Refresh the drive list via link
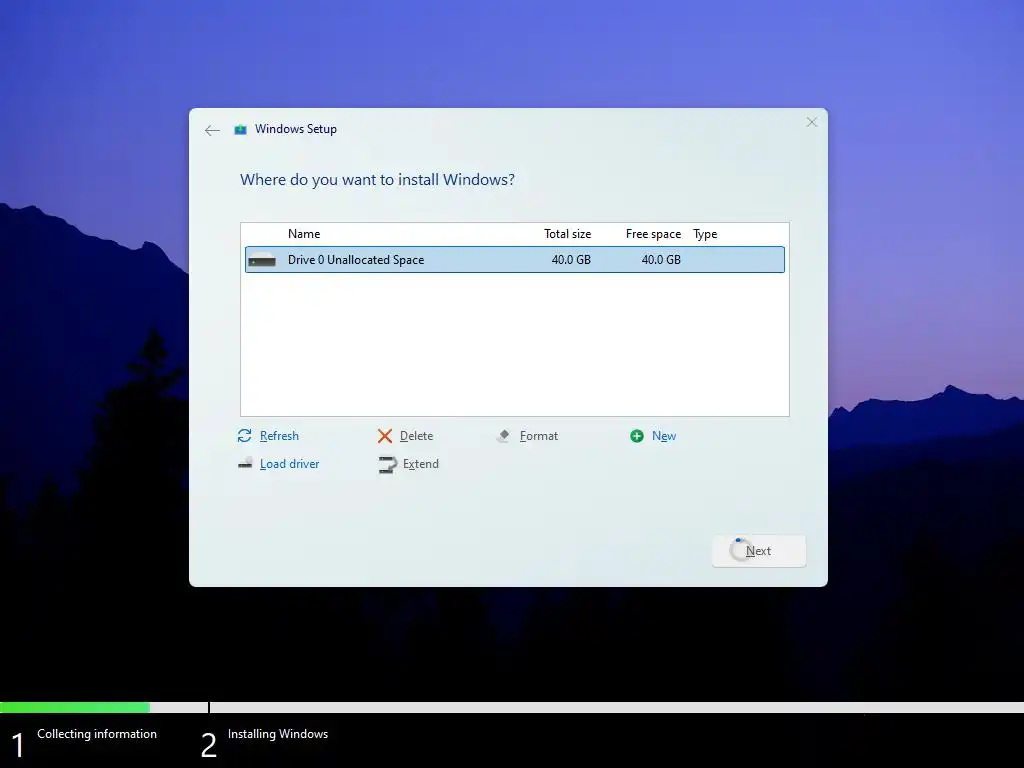This screenshot has height=768, width=1024. (279, 436)
